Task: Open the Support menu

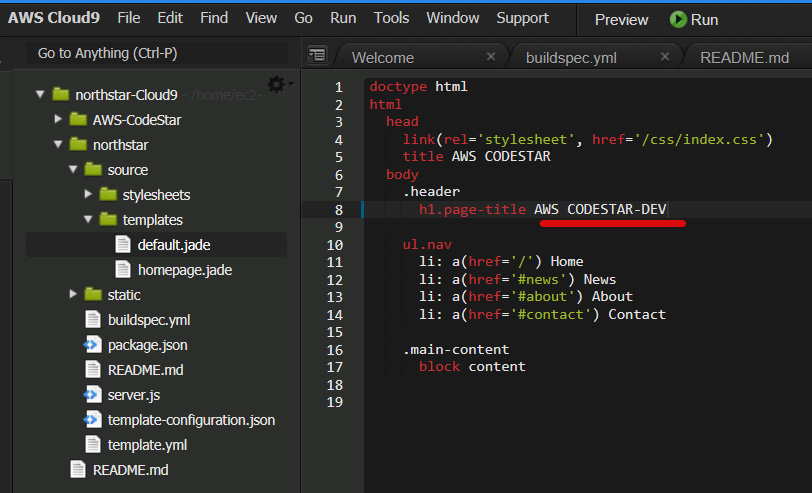Action: tap(523, 18)
